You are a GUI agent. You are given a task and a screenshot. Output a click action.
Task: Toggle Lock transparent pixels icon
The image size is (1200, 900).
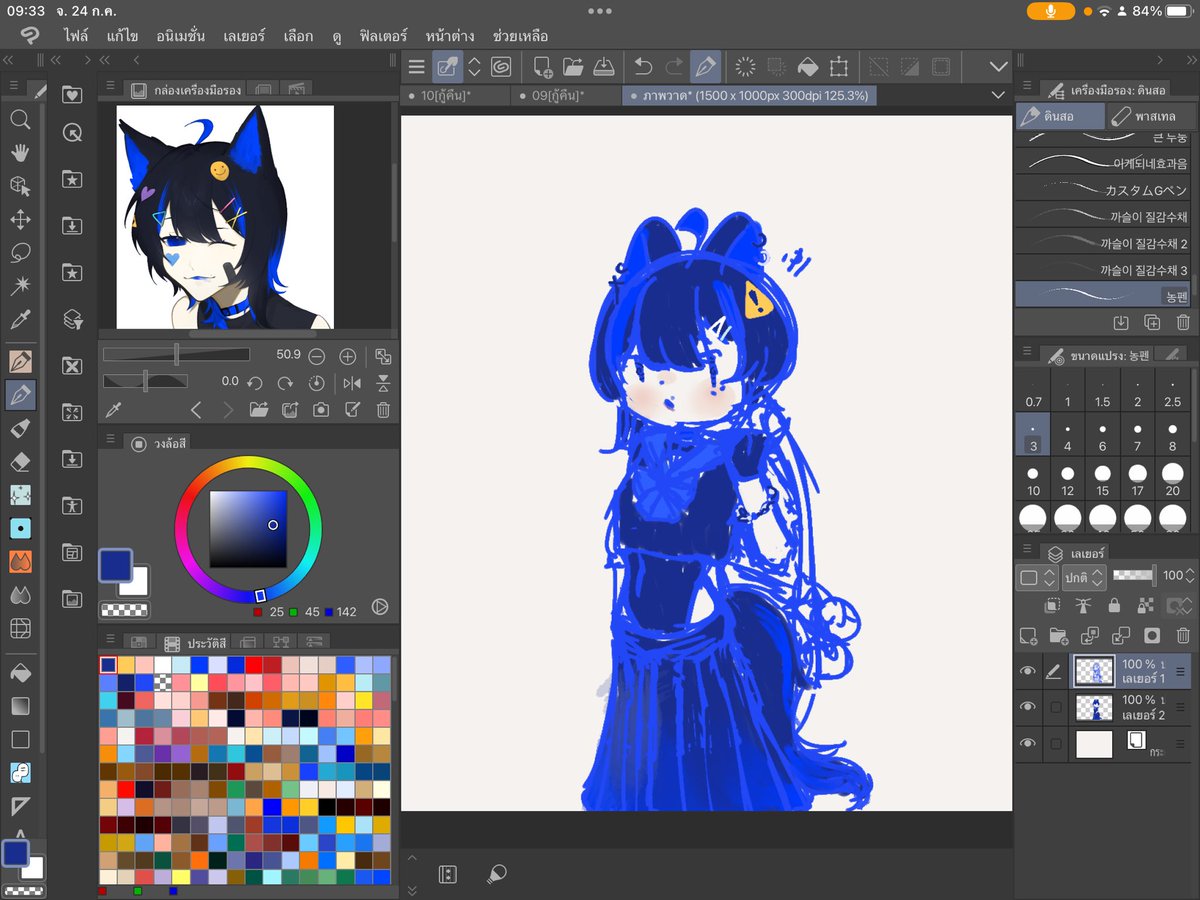click(x=1145, y=606)
